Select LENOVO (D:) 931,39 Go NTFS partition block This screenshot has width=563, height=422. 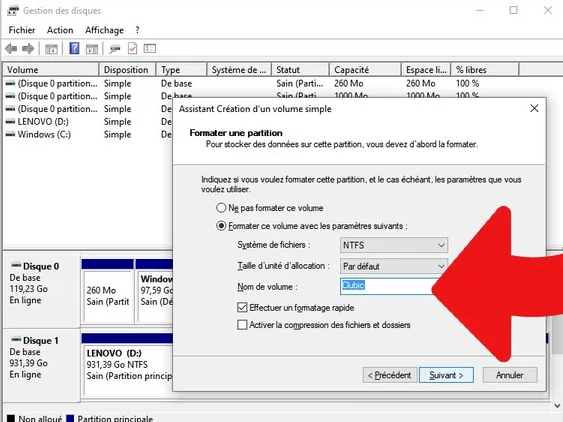127,365
